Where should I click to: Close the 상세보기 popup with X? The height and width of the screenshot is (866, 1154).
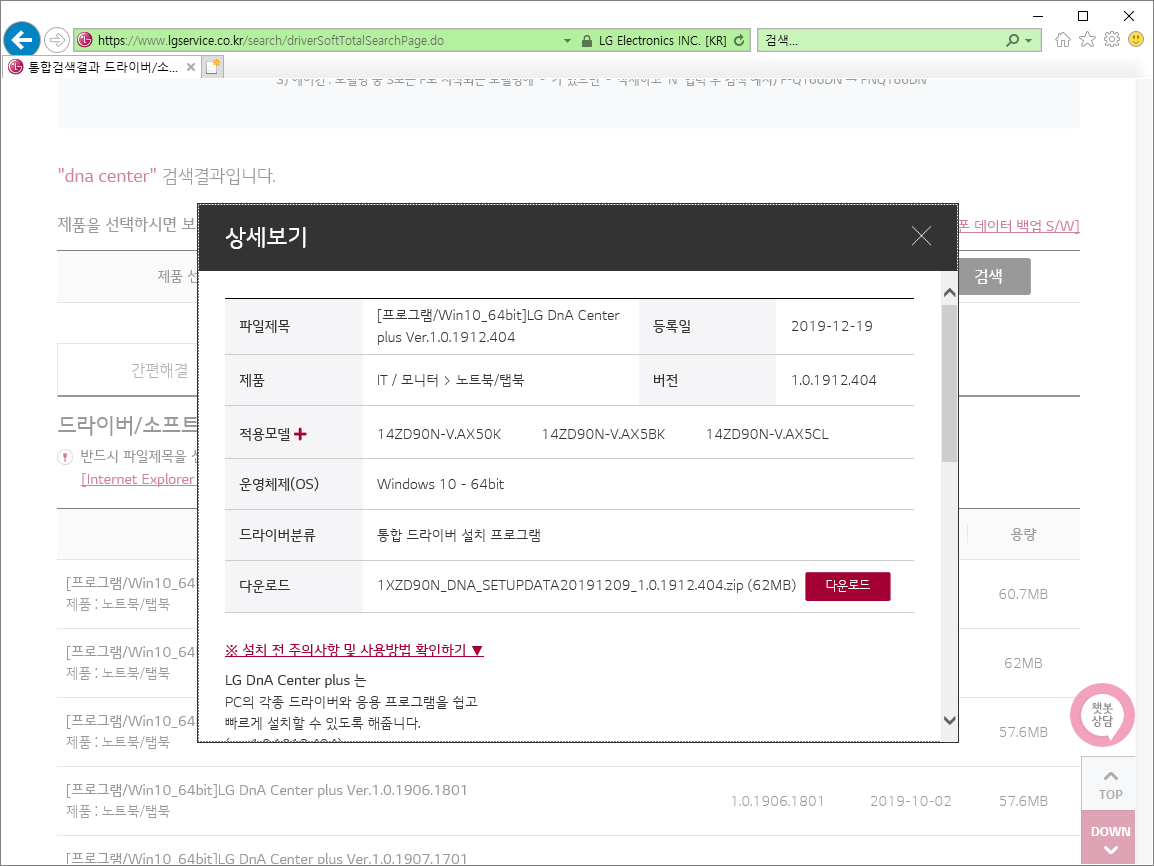(x=921, y=236)
